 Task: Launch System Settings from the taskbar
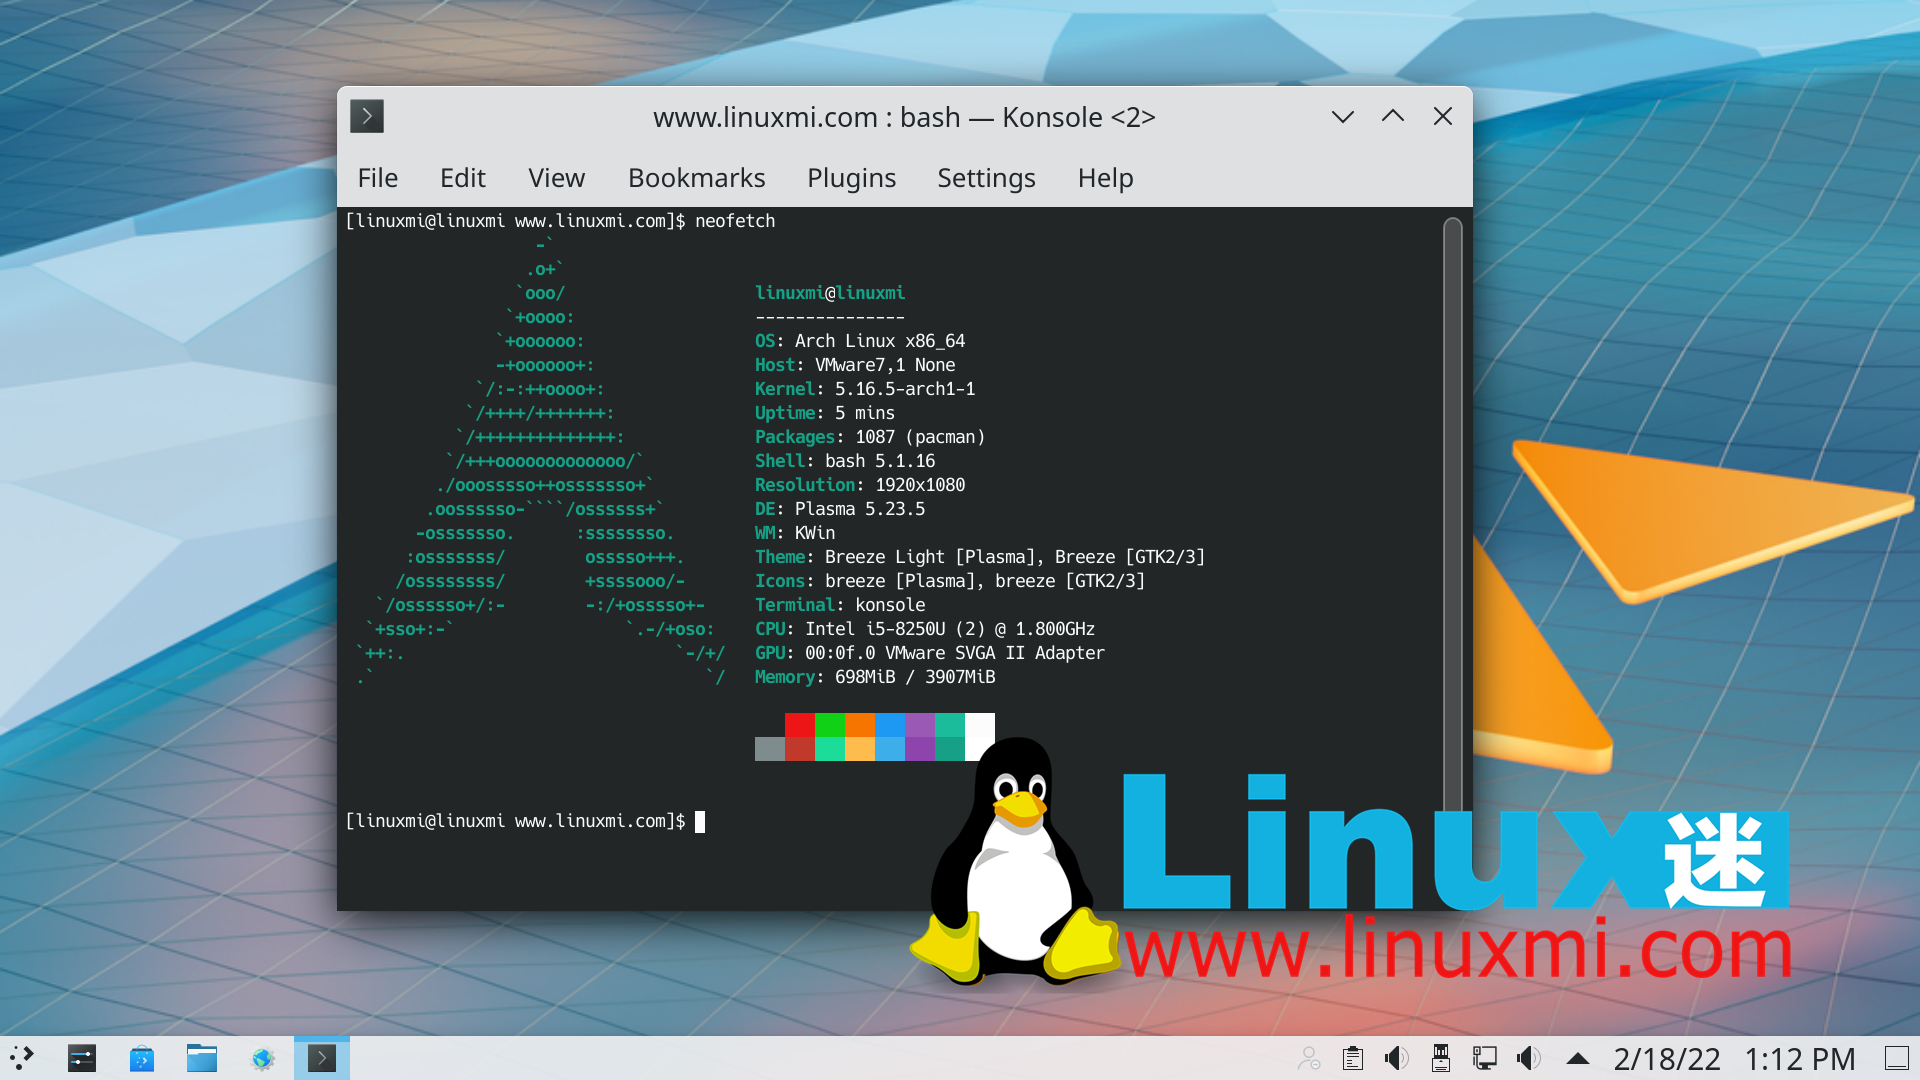[82, 1058]
